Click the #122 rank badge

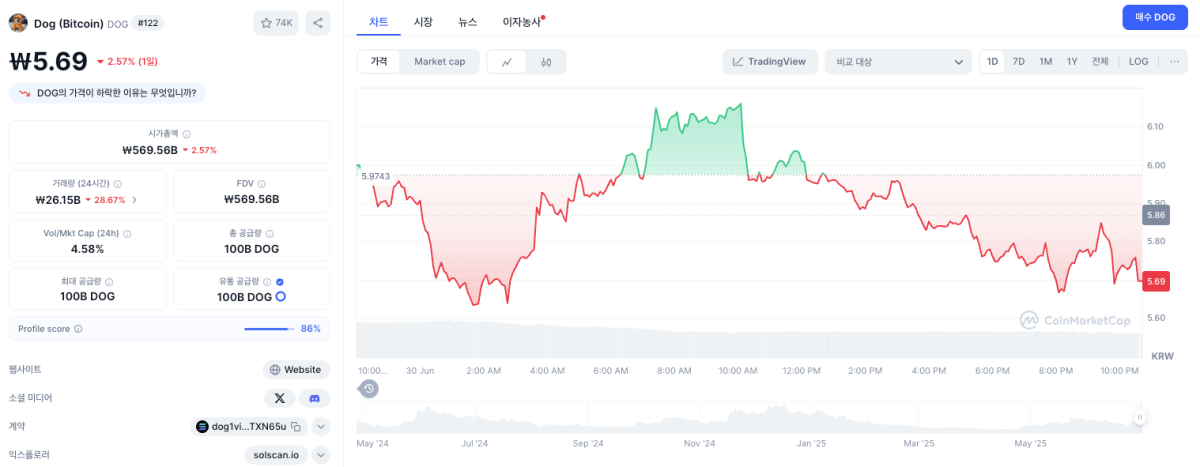coord(147,22)
